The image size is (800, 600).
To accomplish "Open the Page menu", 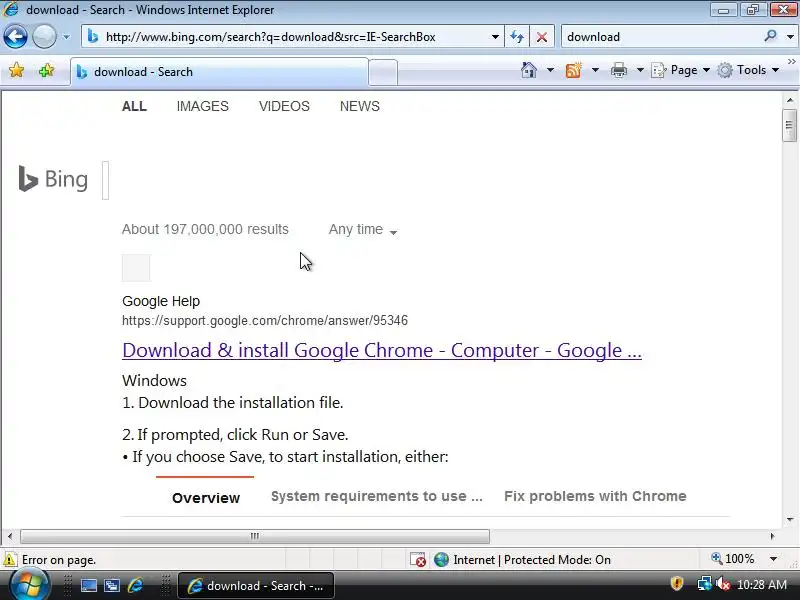I will pos(680,70).
